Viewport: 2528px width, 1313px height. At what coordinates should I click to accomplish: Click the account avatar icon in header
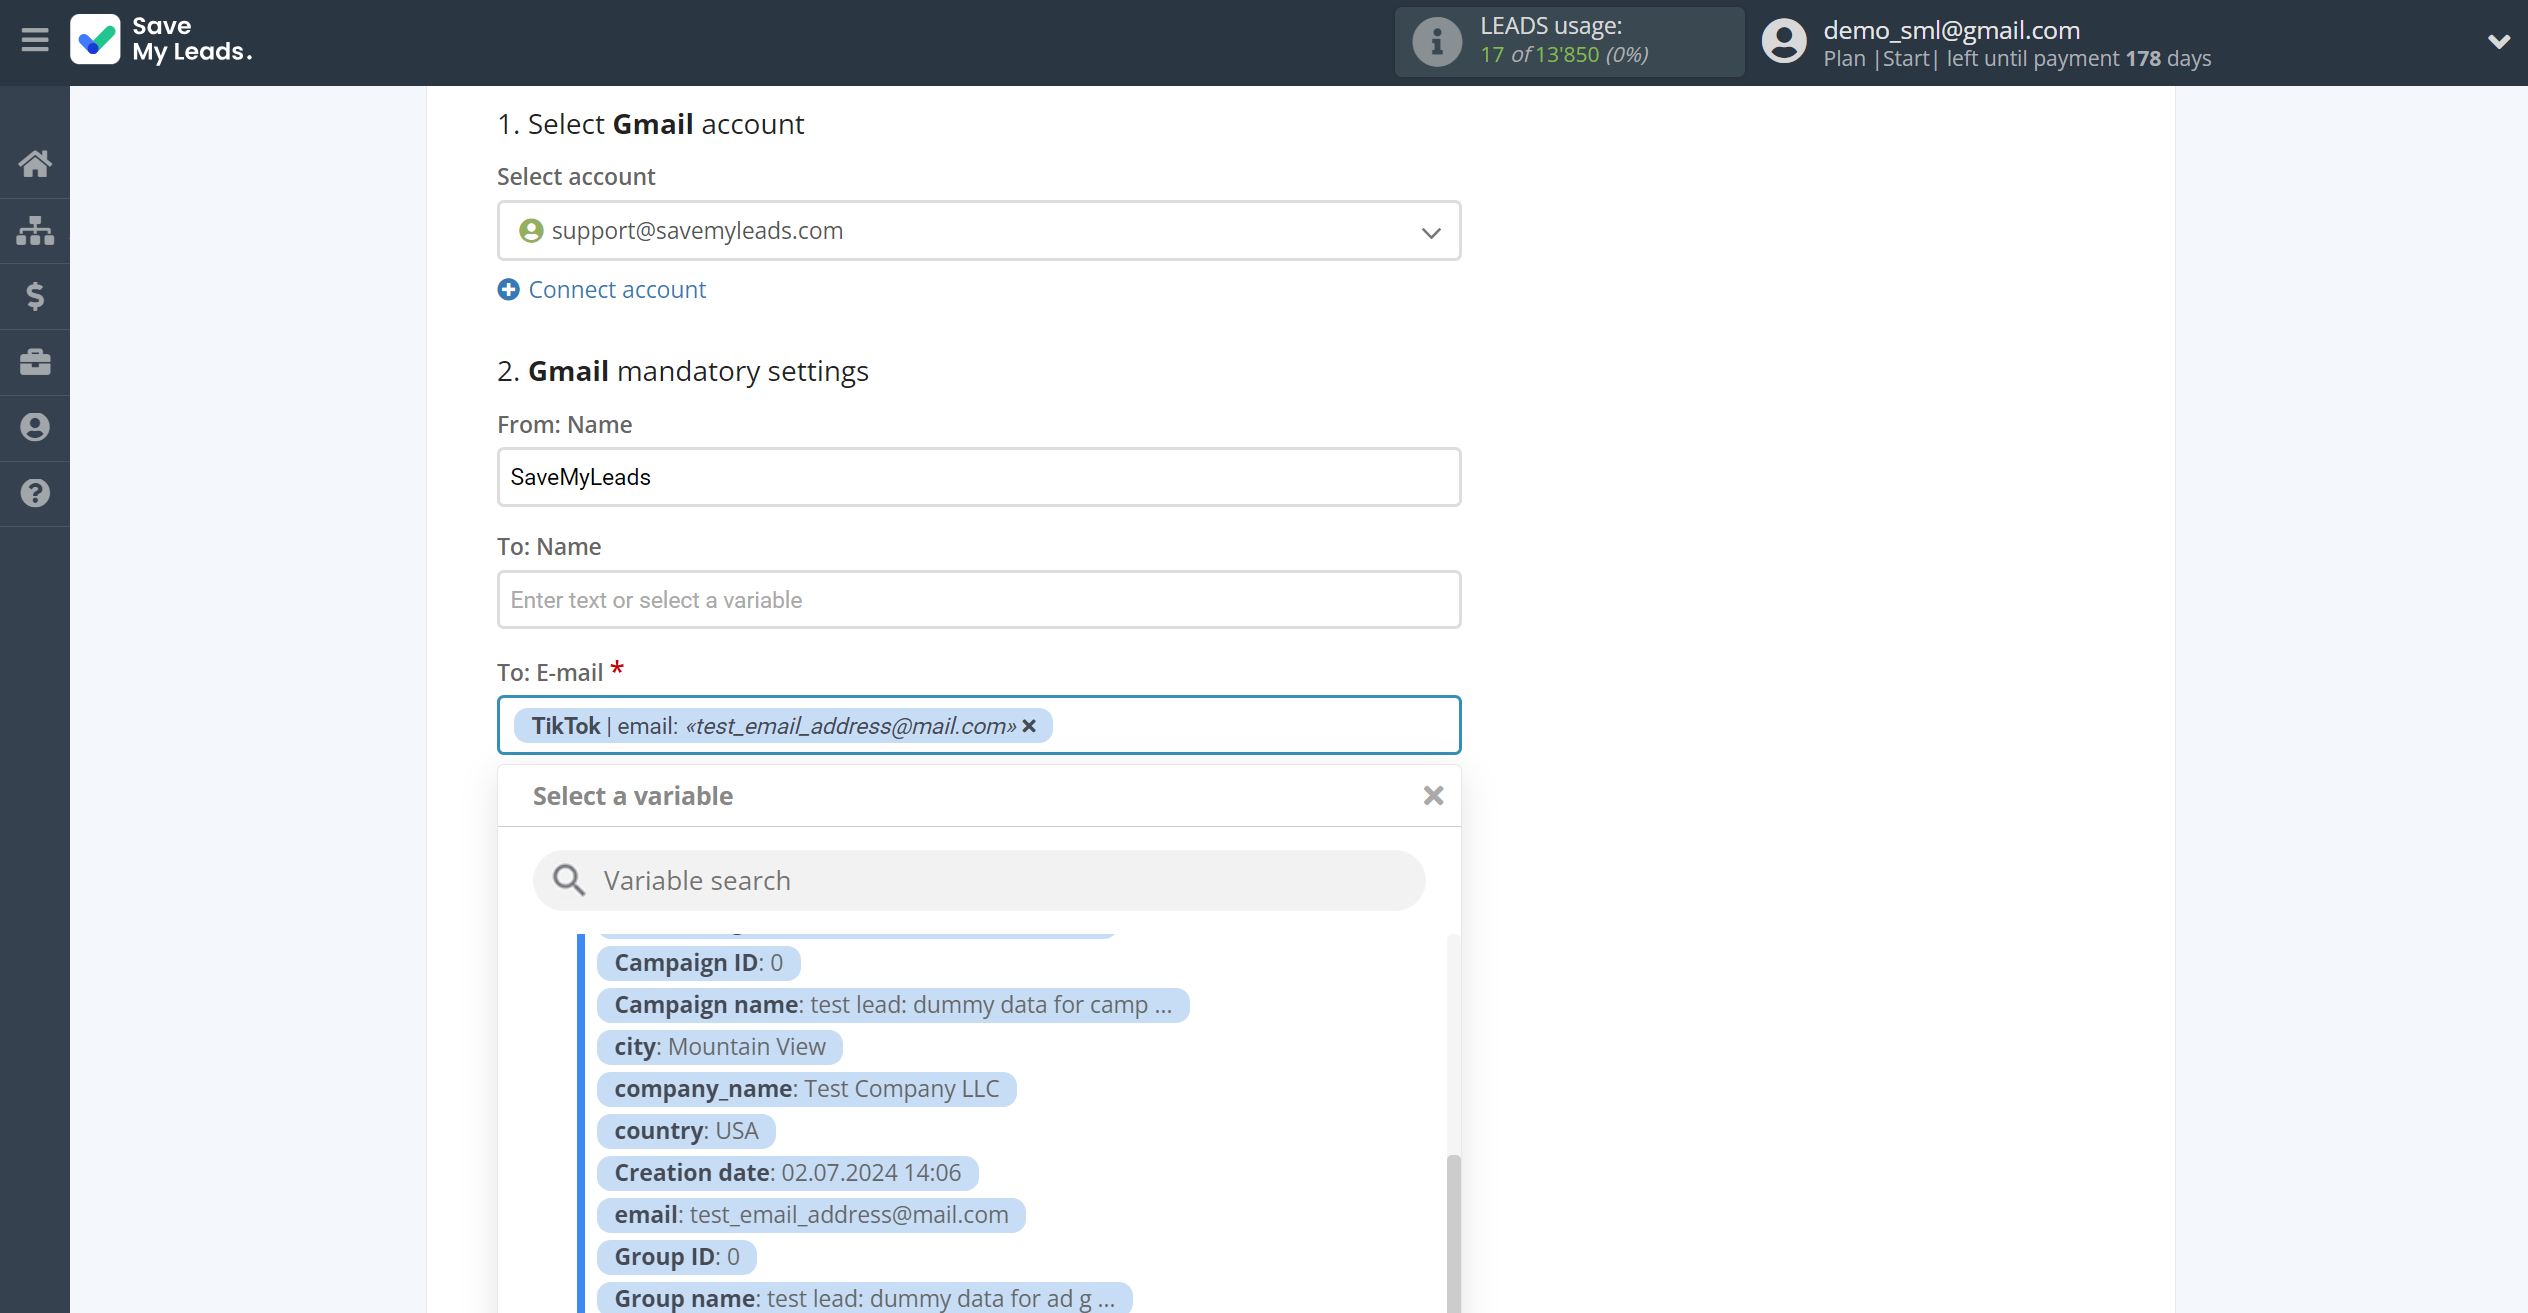point(1784,42)
